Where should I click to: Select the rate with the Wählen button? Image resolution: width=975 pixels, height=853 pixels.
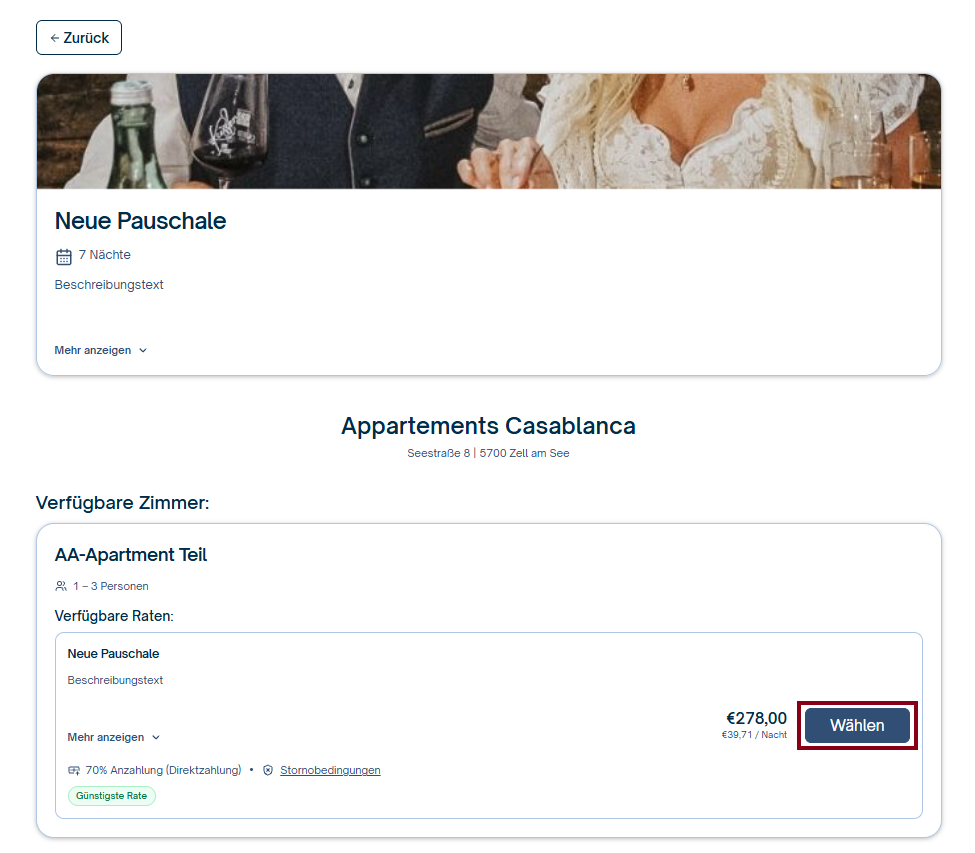(x=857, y=726)
